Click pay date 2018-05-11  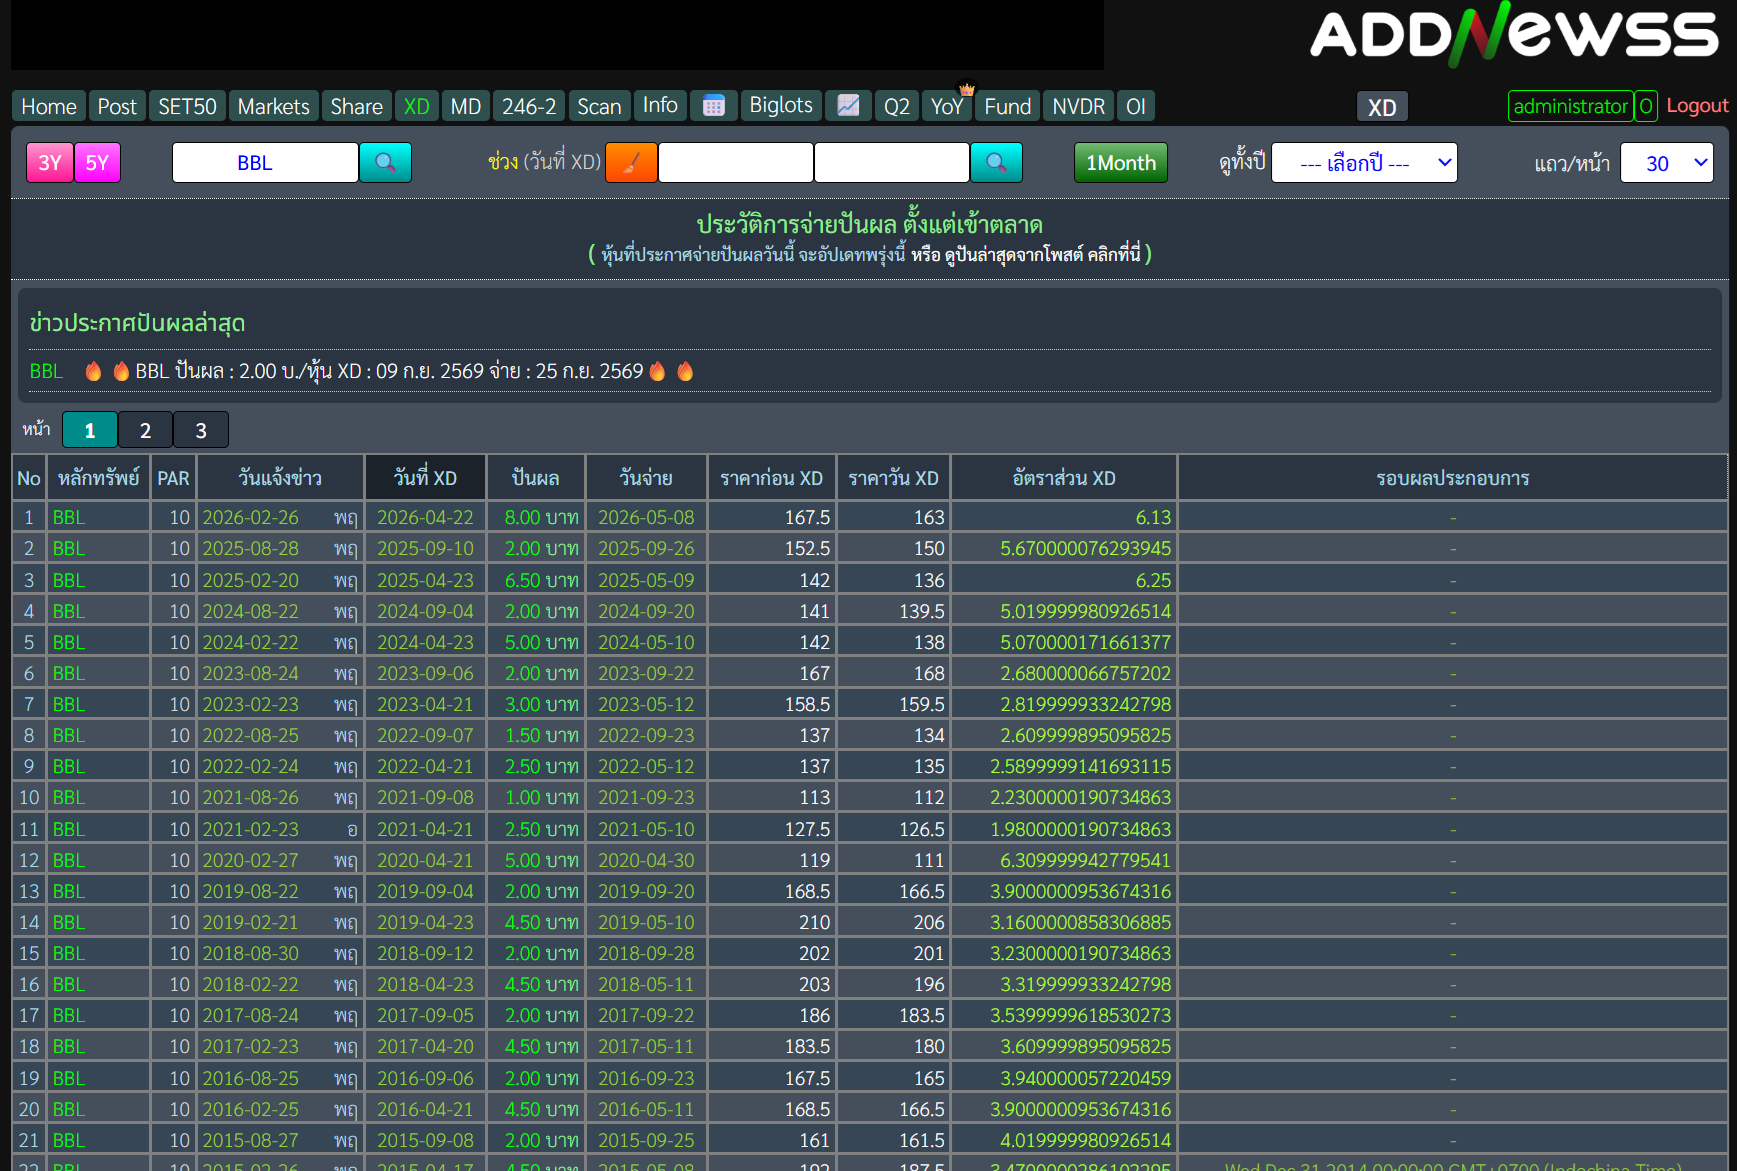point(646,984)
